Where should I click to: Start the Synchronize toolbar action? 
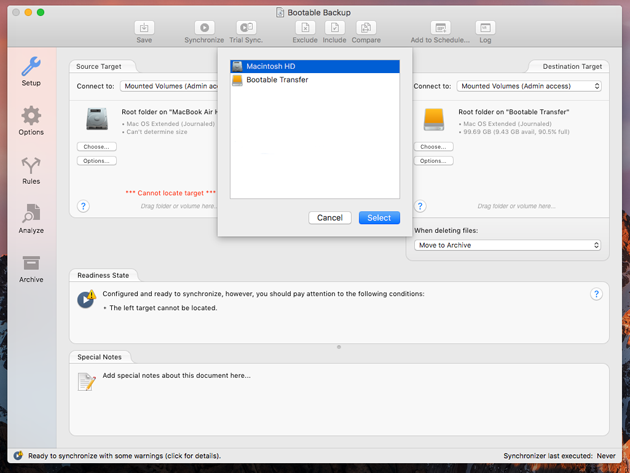204,28
